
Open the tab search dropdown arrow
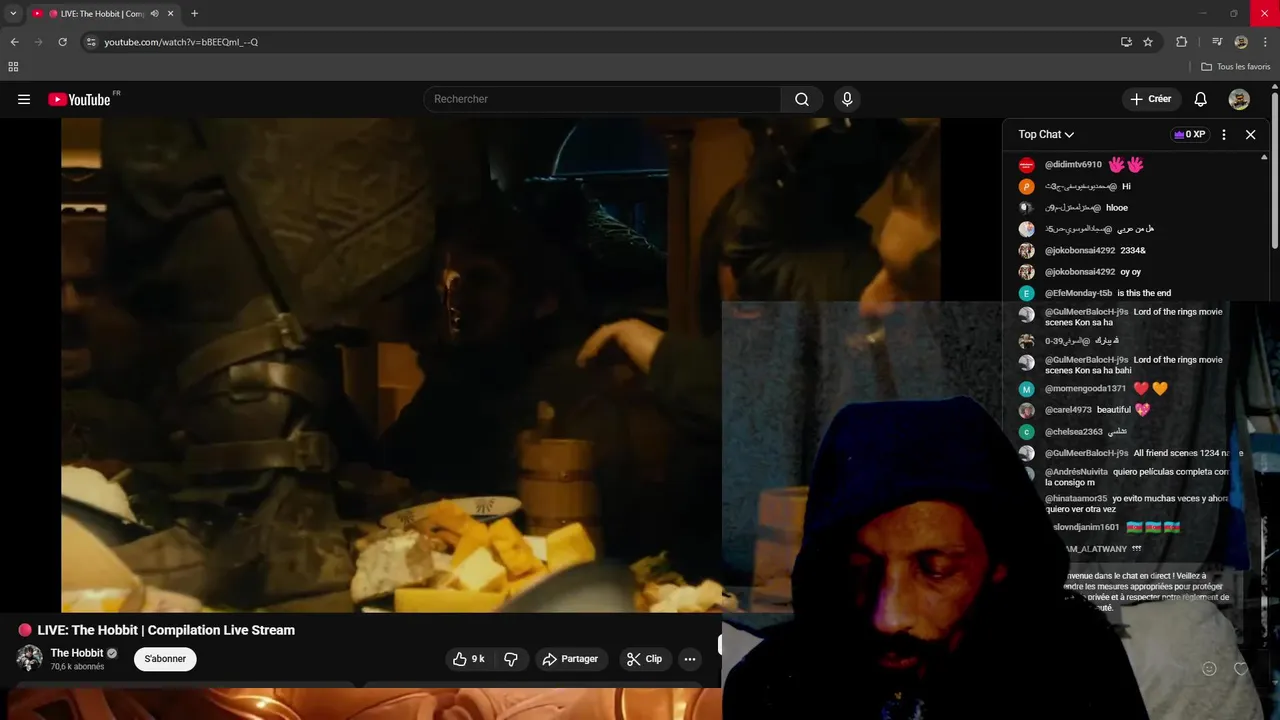click(13, 14)
